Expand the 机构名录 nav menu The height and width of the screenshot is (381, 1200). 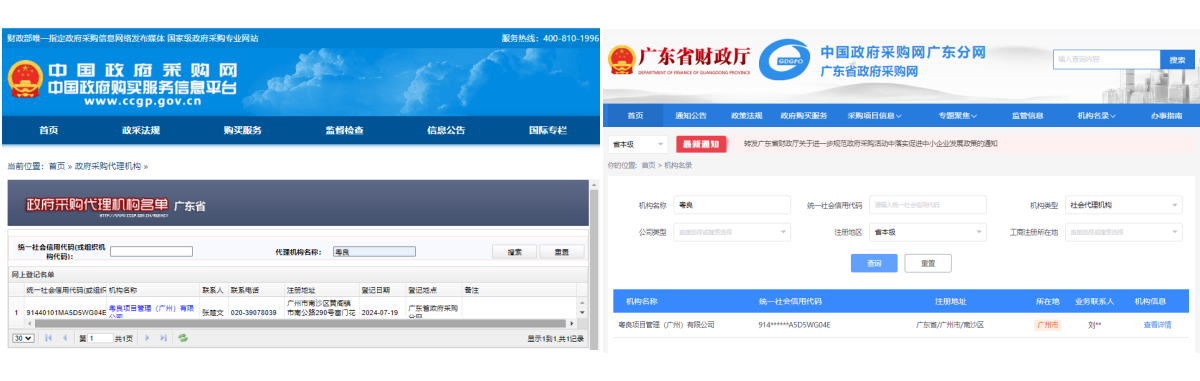tap(1097, 116)
